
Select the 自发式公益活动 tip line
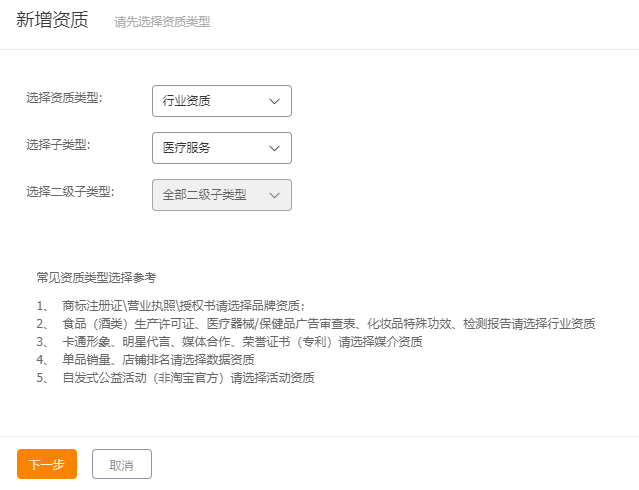click(x=188, y=378)
